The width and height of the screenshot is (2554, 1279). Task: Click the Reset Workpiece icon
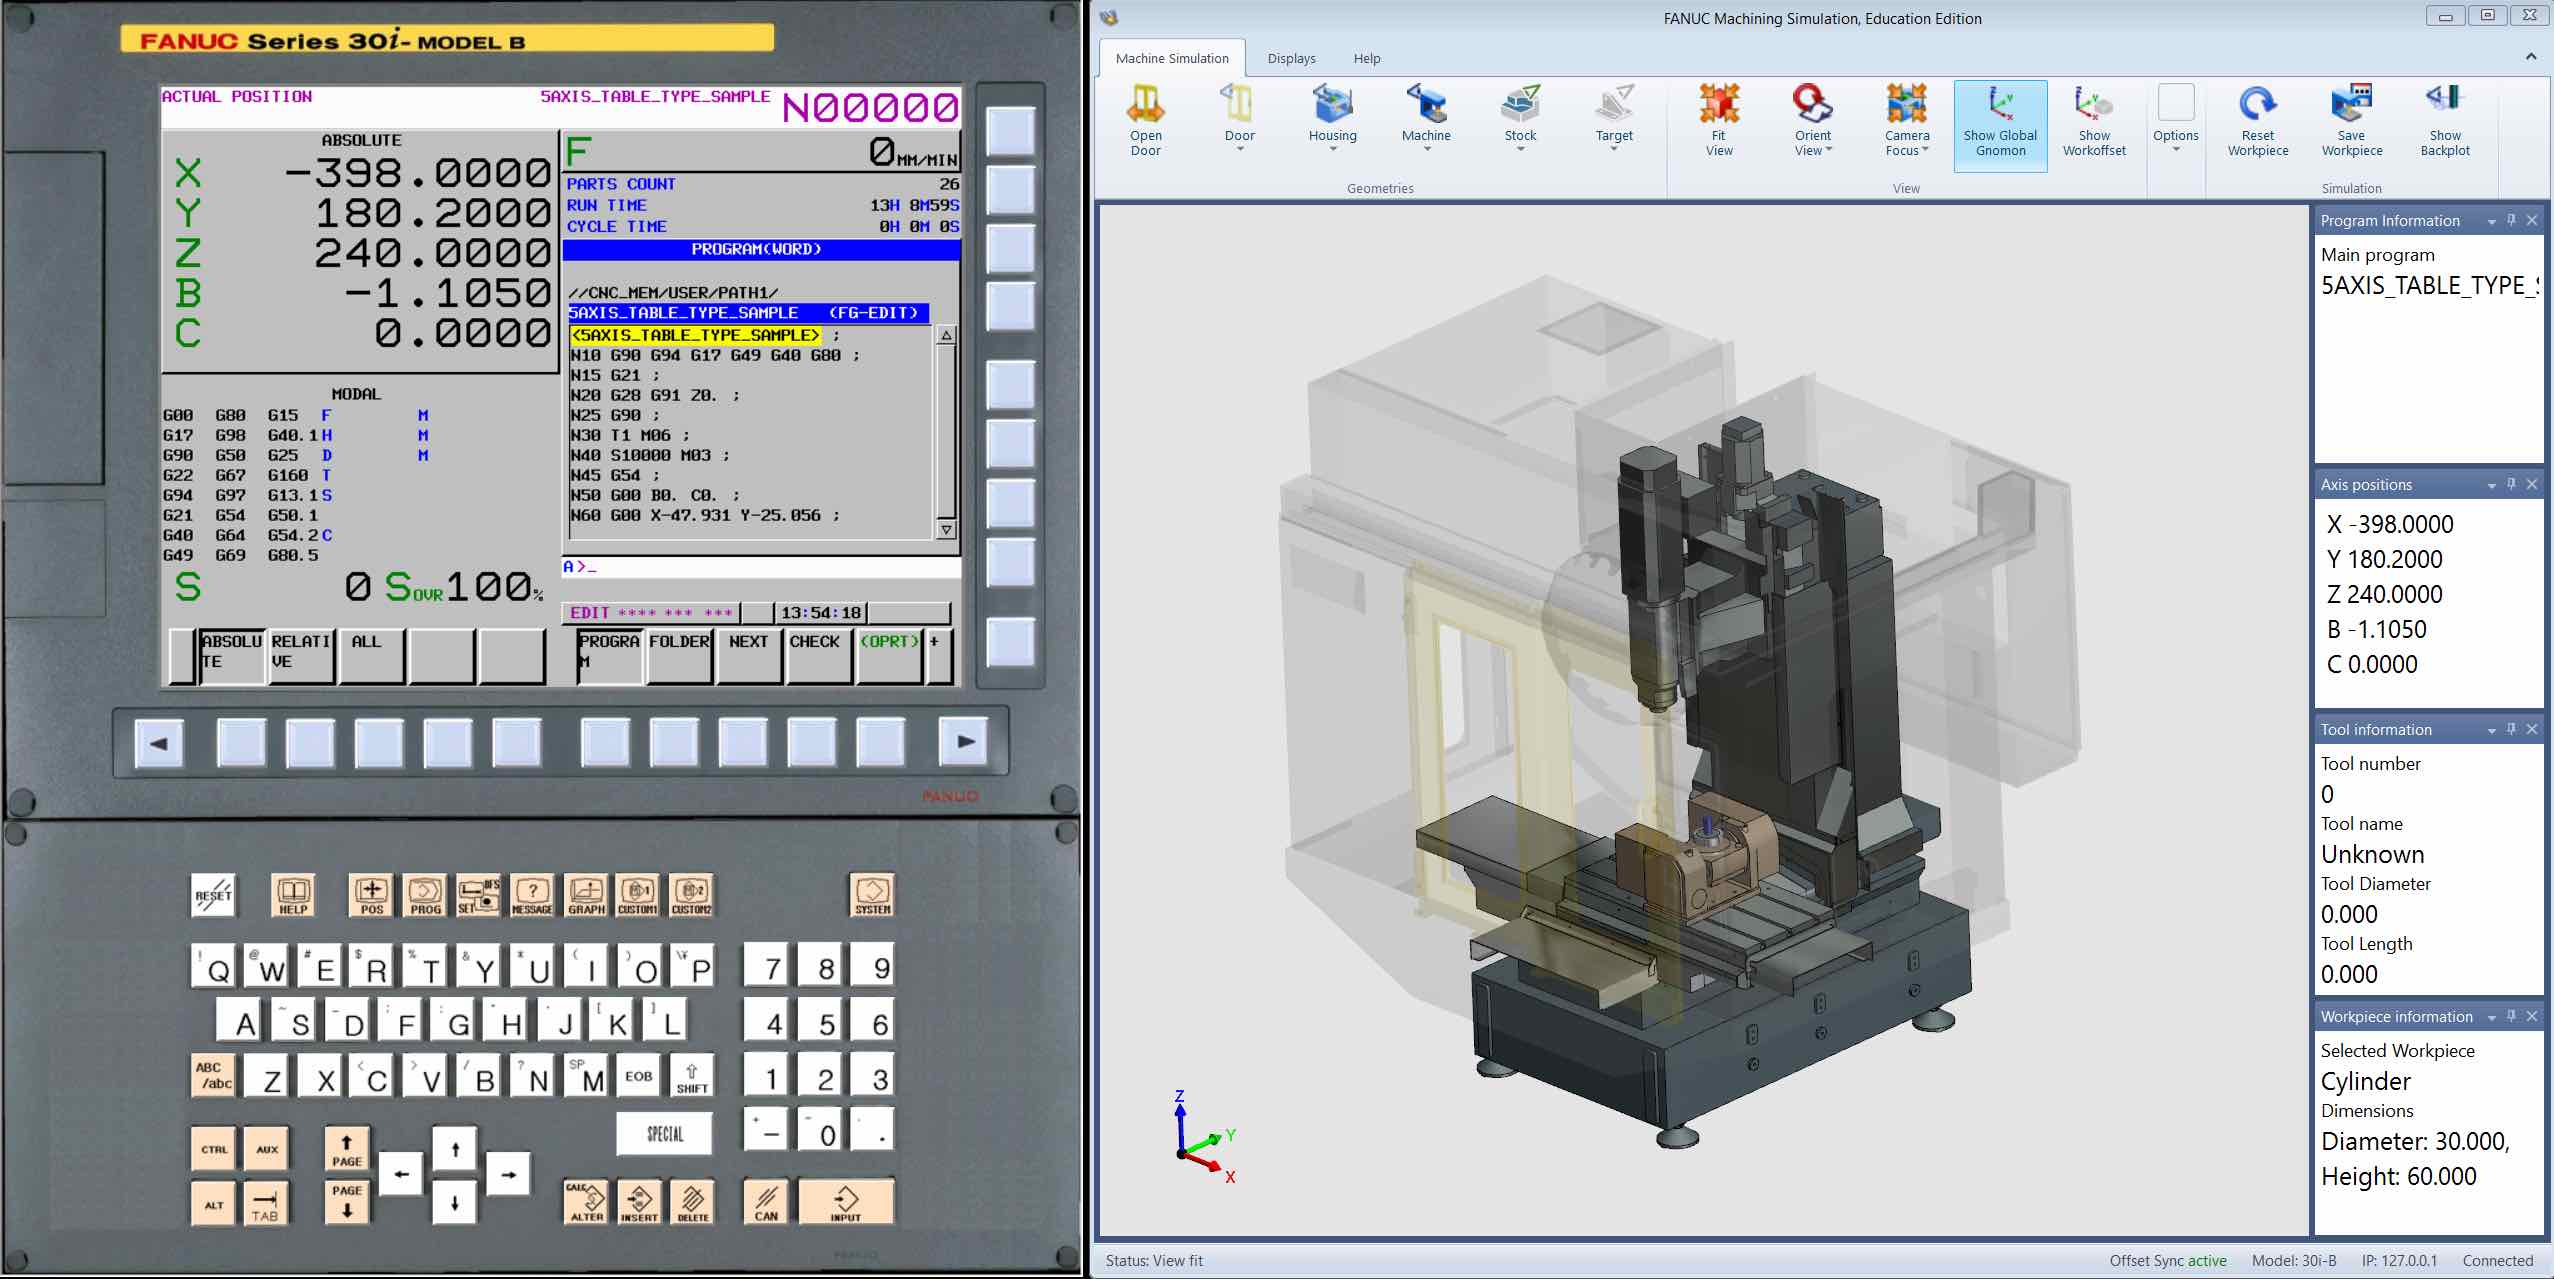pyautogui.click(x=2257, y=118)
